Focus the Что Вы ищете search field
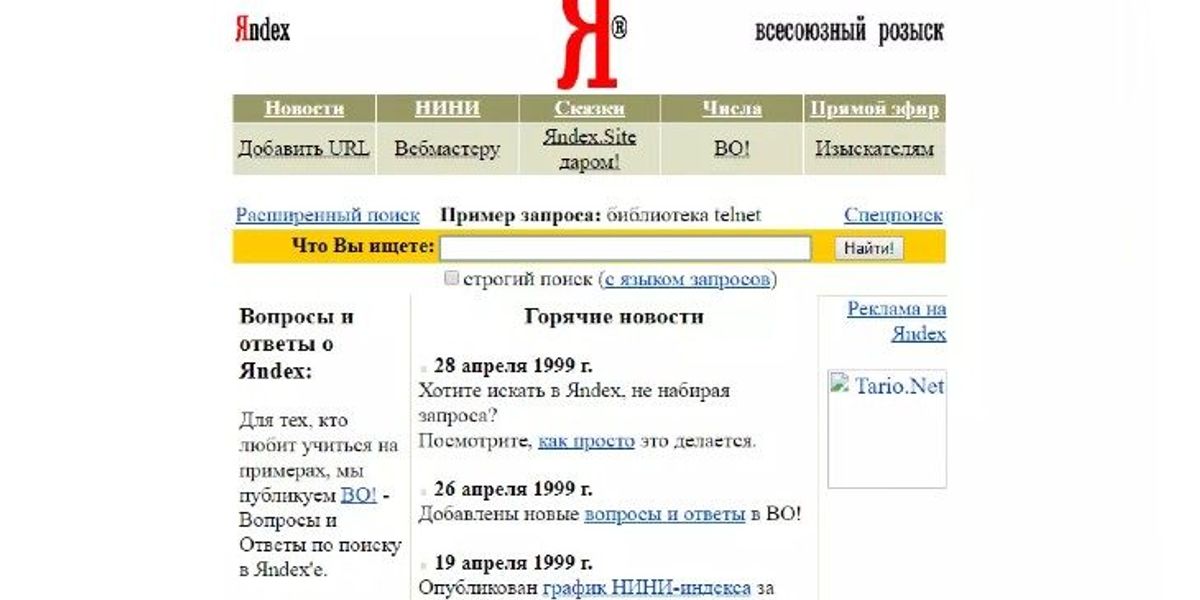Screen dimensions: 1200x600 click(625, 248)
